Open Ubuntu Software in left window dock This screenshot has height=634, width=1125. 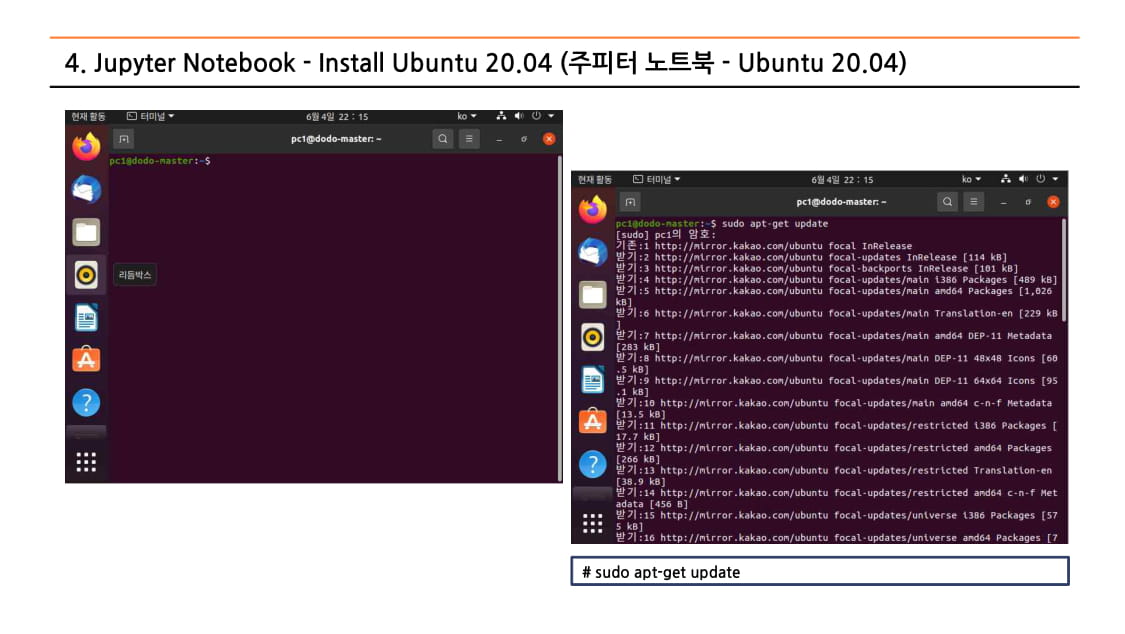86,359
